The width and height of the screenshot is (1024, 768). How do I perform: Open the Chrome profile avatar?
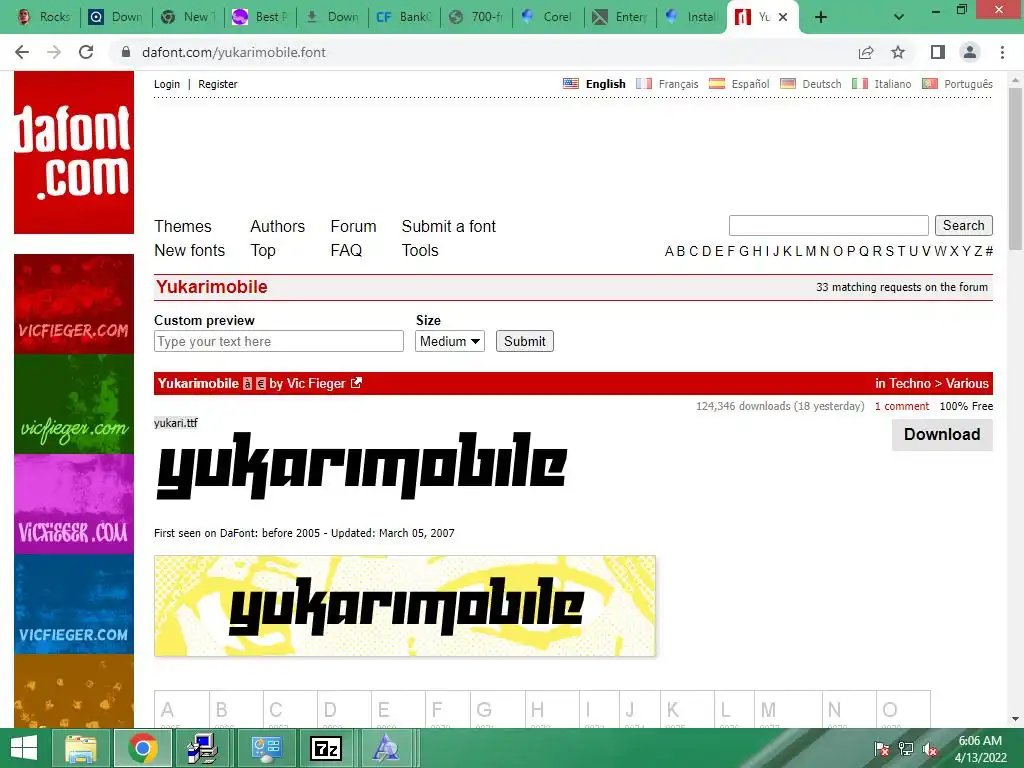[970, 52]
